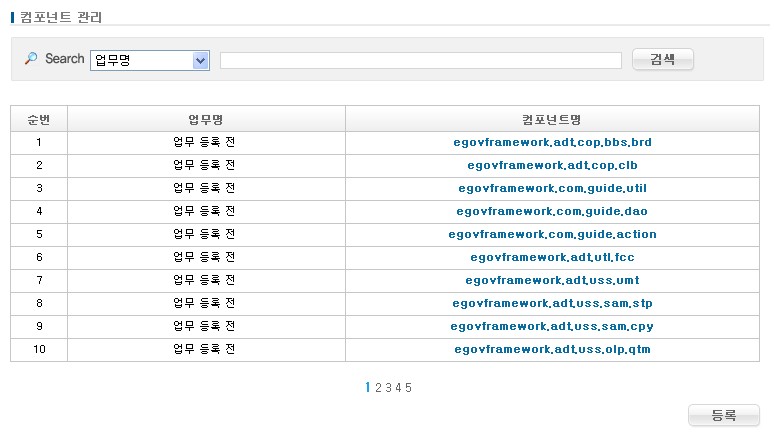The height and width of the screenshot is (433, 774).
Task: Click egovframework.adt.uss.sam.cpy component link
Action: pyautogui.click(x=552, y=327)
